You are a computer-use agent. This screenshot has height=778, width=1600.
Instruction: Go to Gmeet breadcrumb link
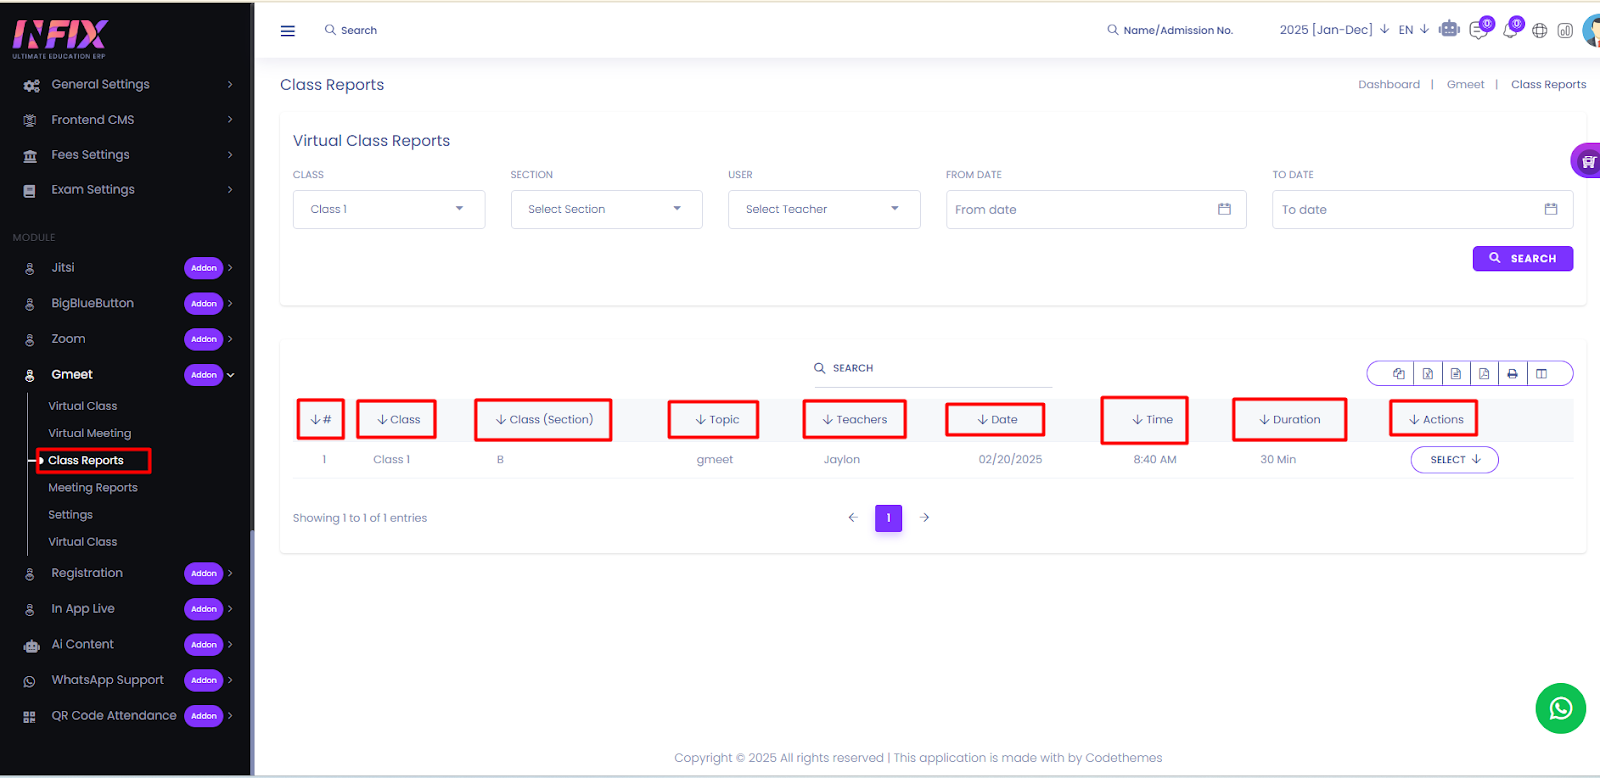click(x=1465, y=85)
